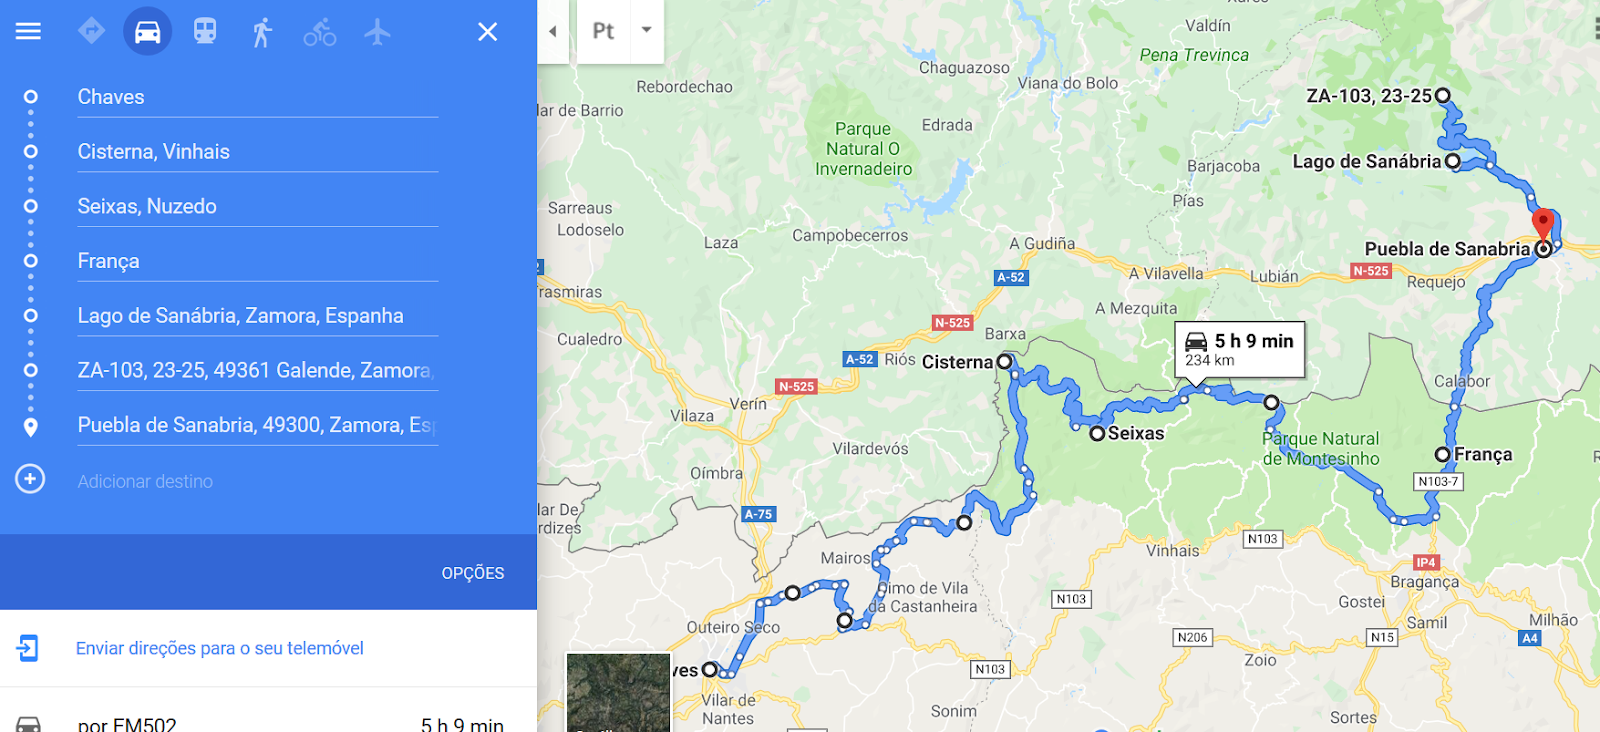1600x732 pixels.
Task: Open OPÇÕES route options
Action: 473,573
